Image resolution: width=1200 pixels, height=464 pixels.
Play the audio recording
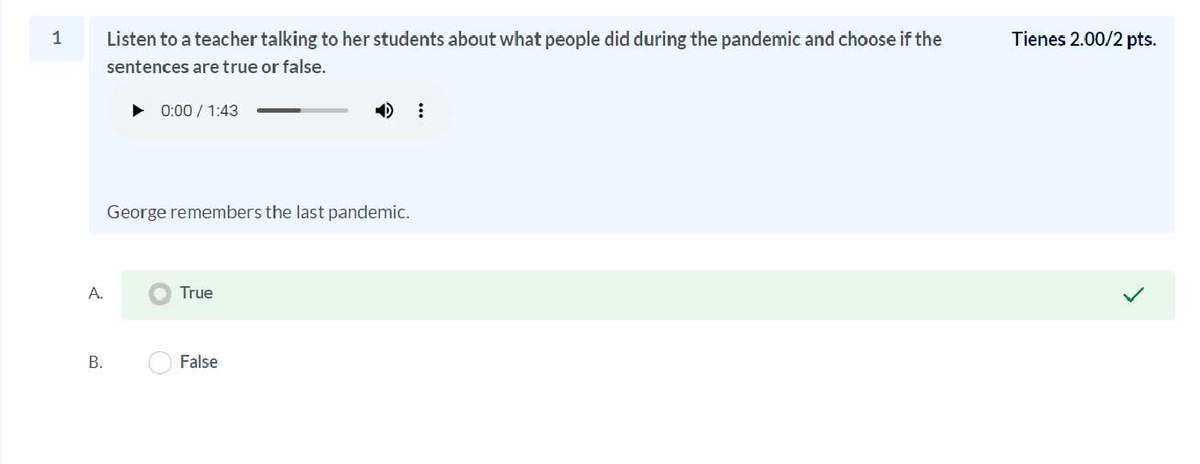(138, 111)
